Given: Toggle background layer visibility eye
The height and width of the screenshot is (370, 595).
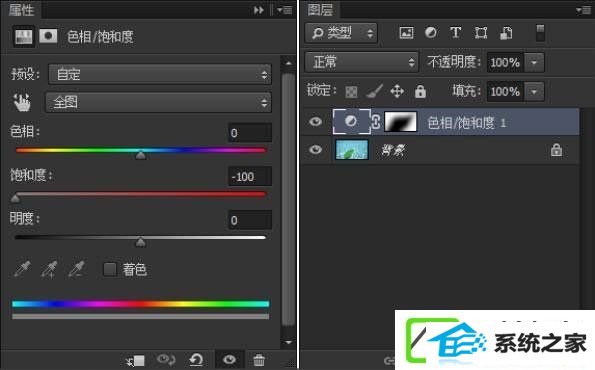Looking at the screenshot, I should (x=315, y=150).
